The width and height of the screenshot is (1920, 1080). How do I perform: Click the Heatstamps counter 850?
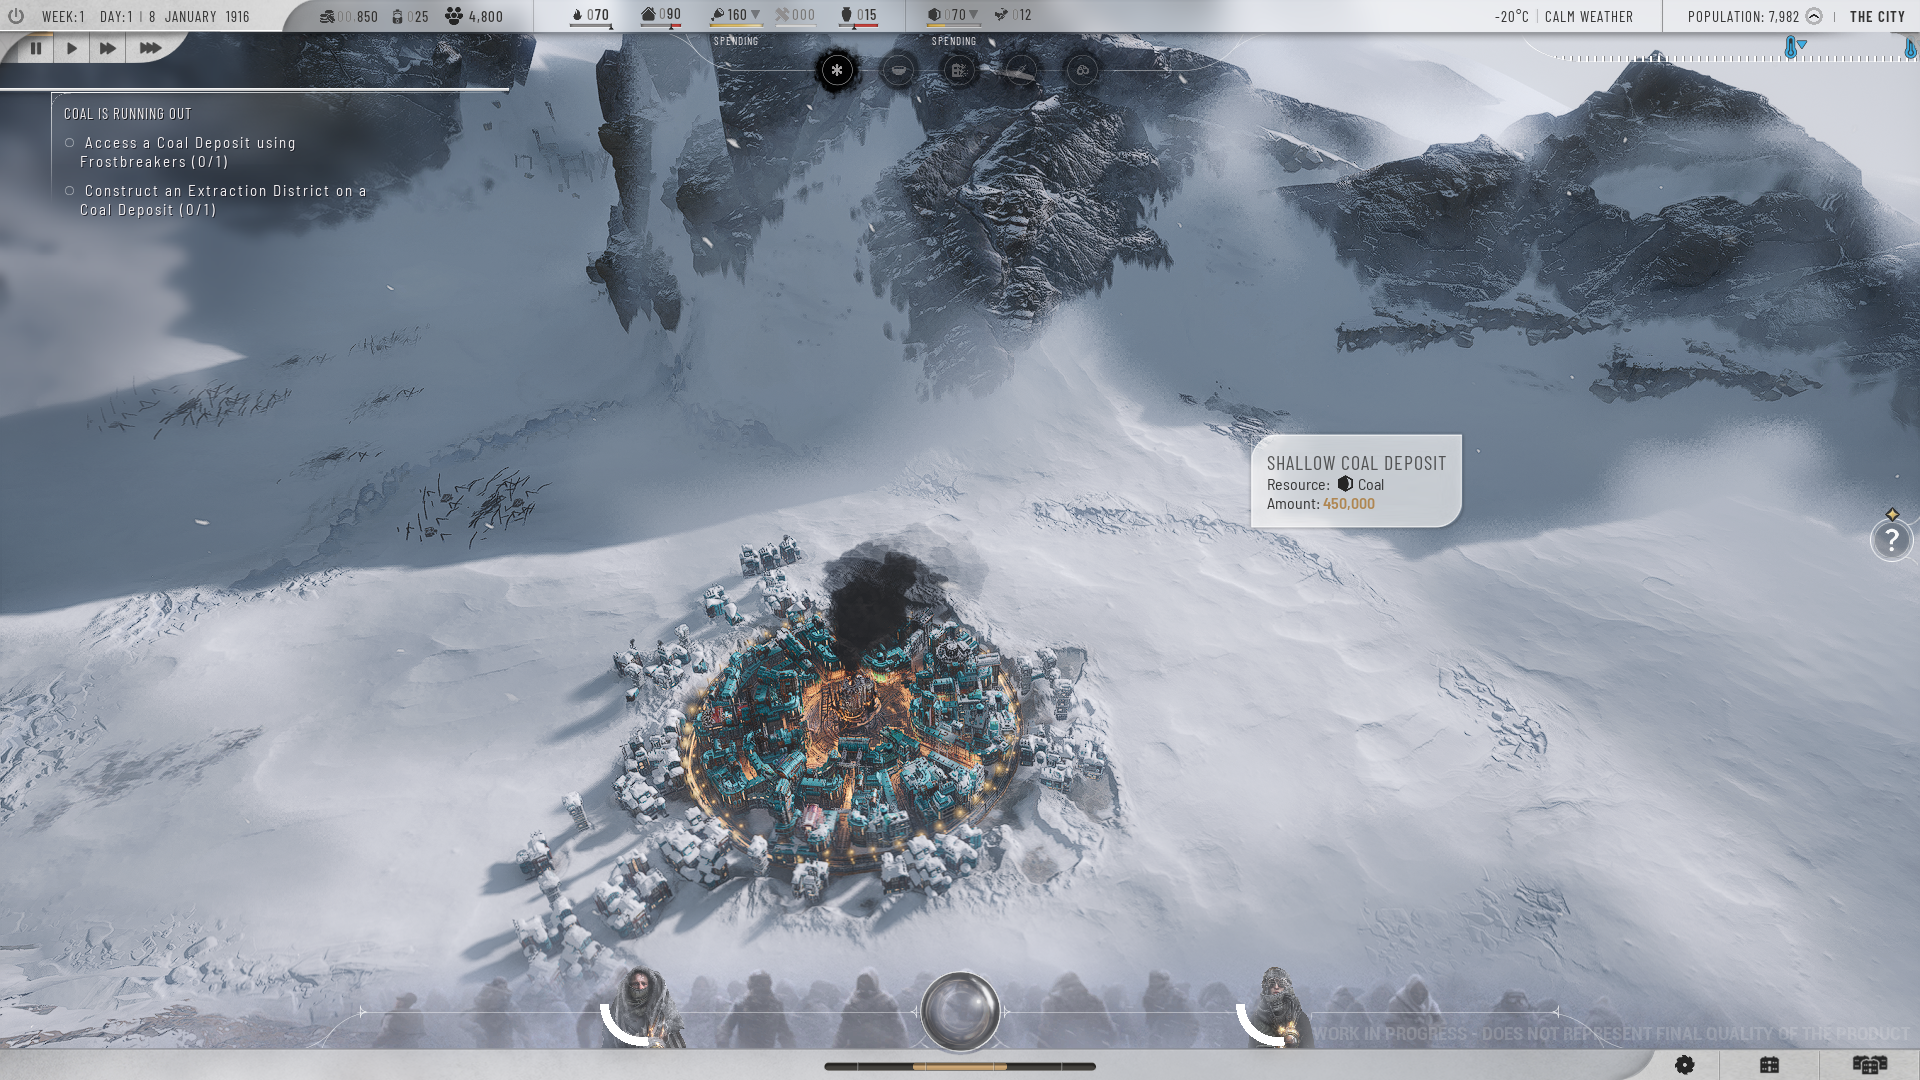(348, 16)
